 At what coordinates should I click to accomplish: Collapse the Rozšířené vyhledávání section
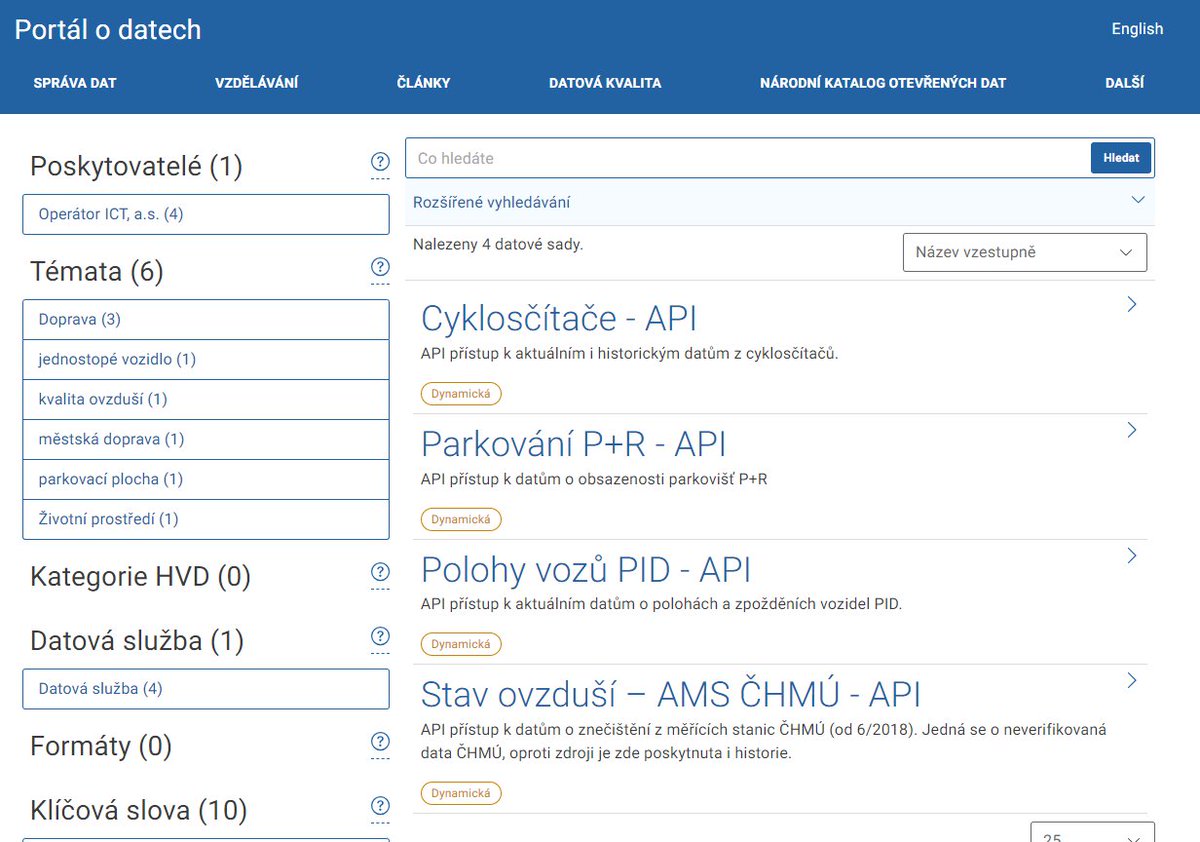tap(1138, 200)
